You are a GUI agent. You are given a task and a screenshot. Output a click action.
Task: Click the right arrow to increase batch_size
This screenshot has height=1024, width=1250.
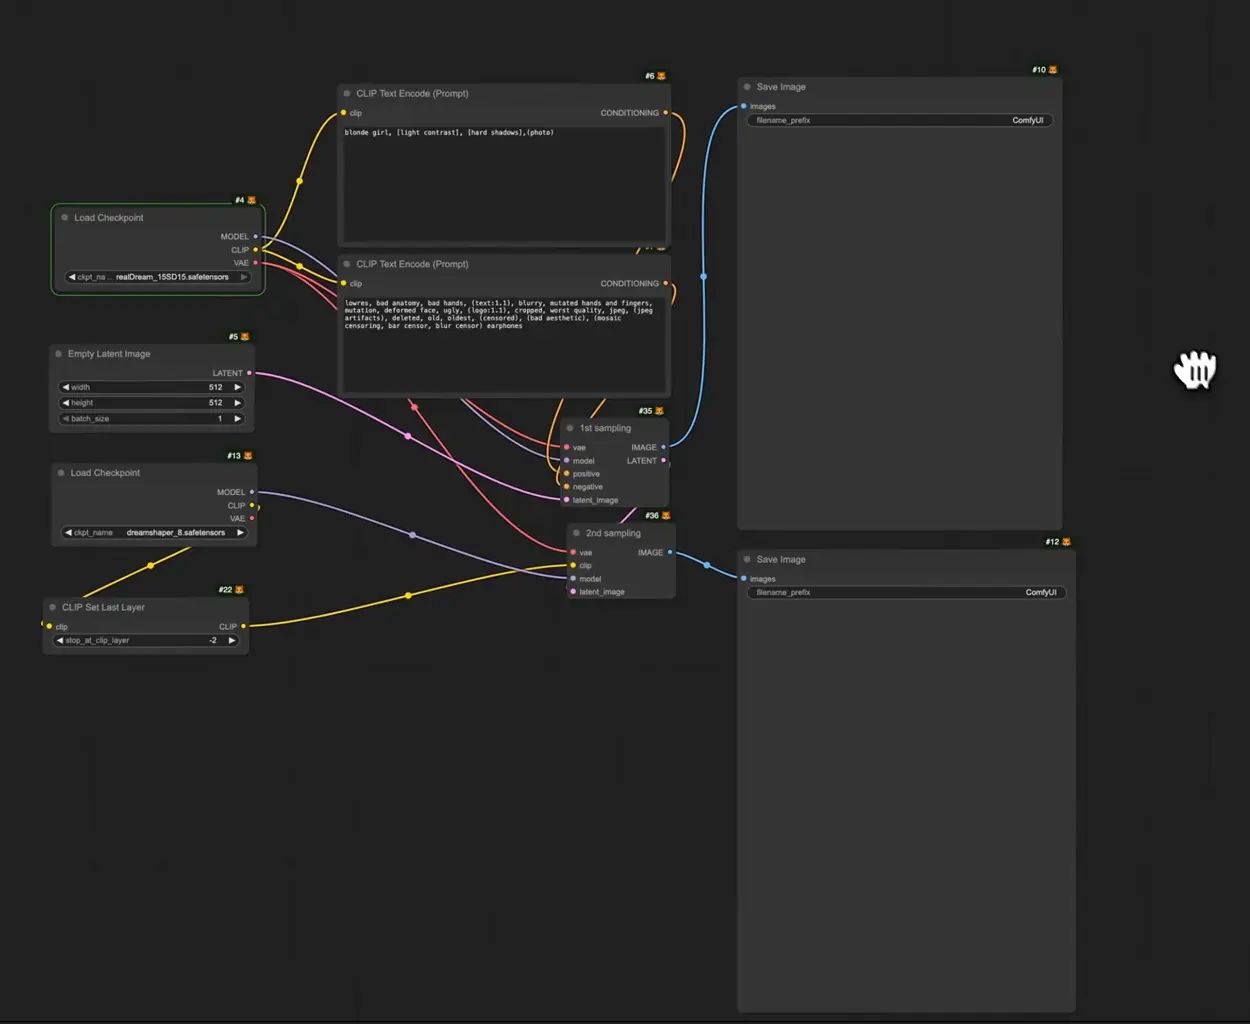click(x=237, y=418)
